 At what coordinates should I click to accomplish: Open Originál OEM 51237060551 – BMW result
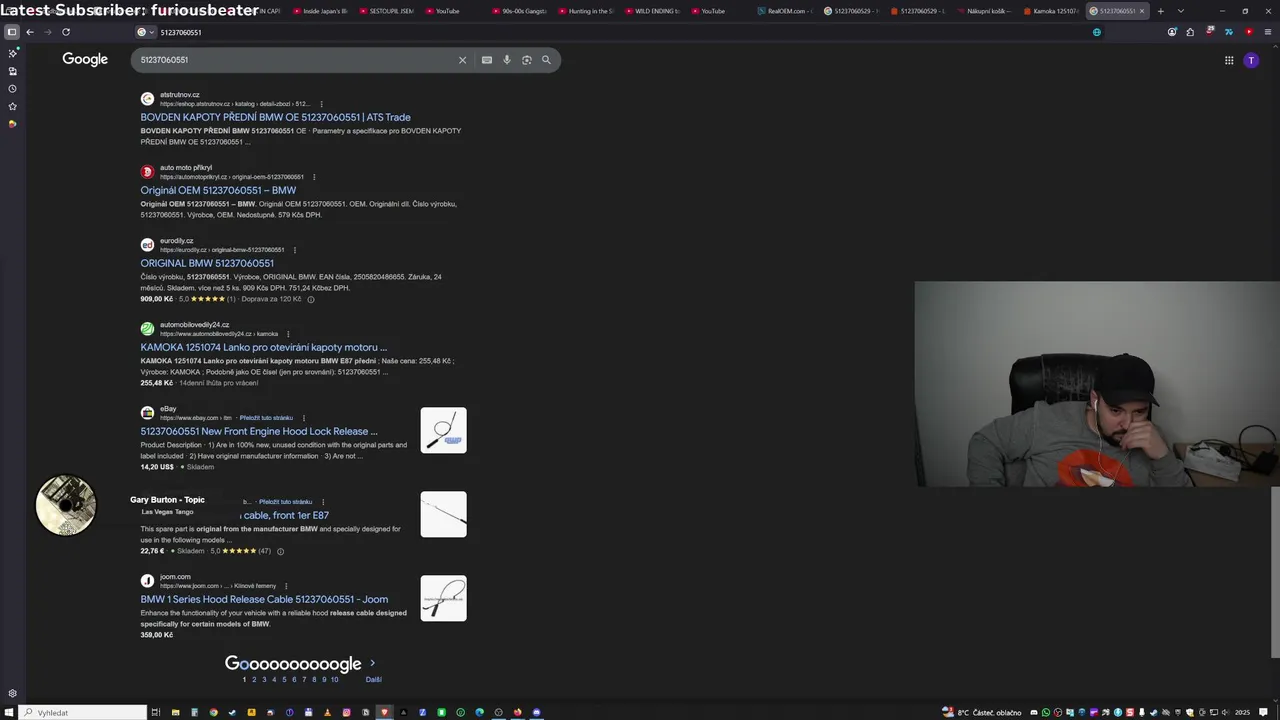tap(218, 190)
